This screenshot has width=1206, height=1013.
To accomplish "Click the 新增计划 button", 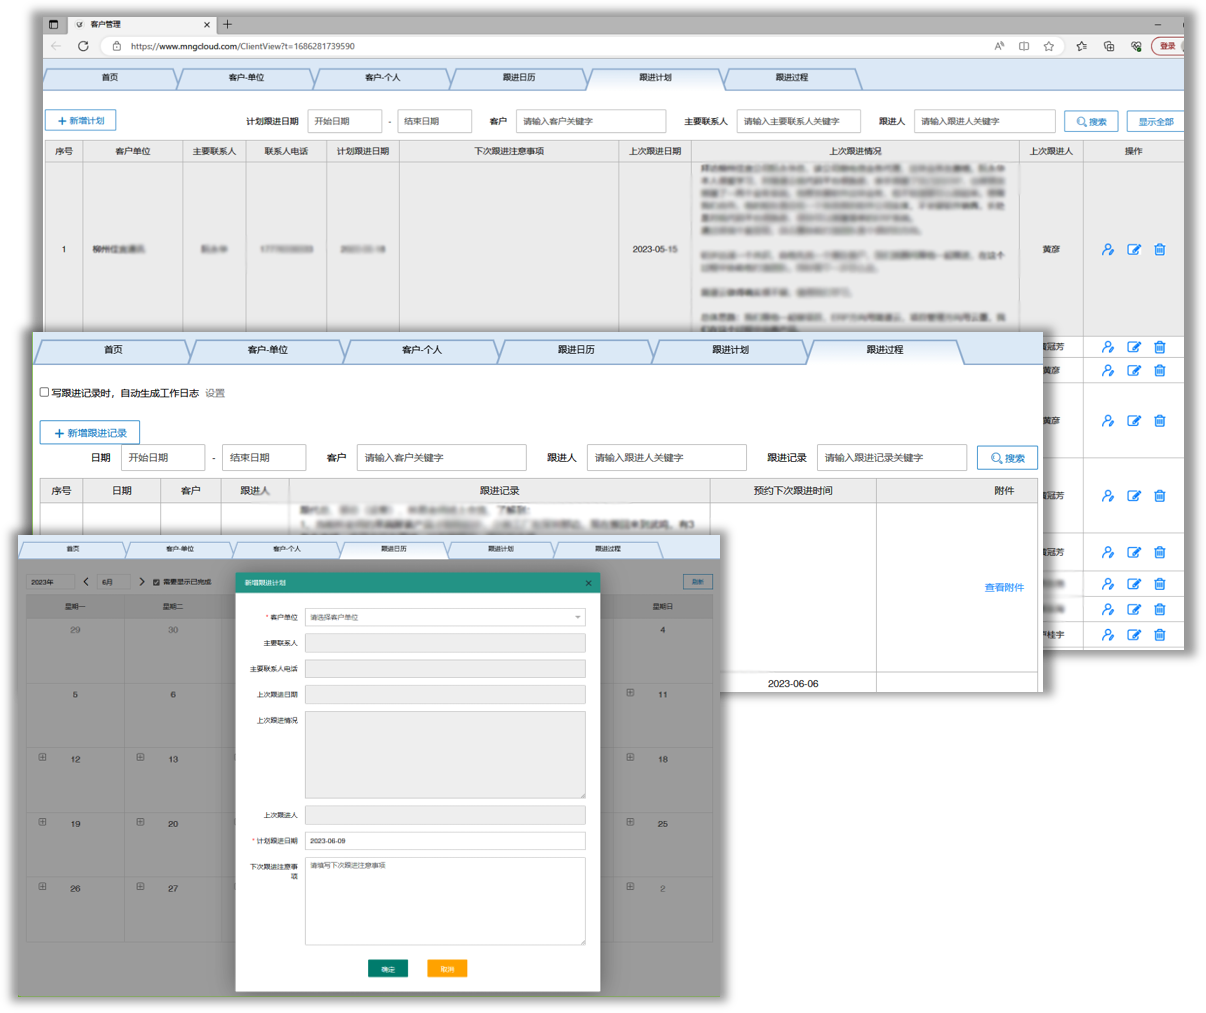I will (81, 121).
